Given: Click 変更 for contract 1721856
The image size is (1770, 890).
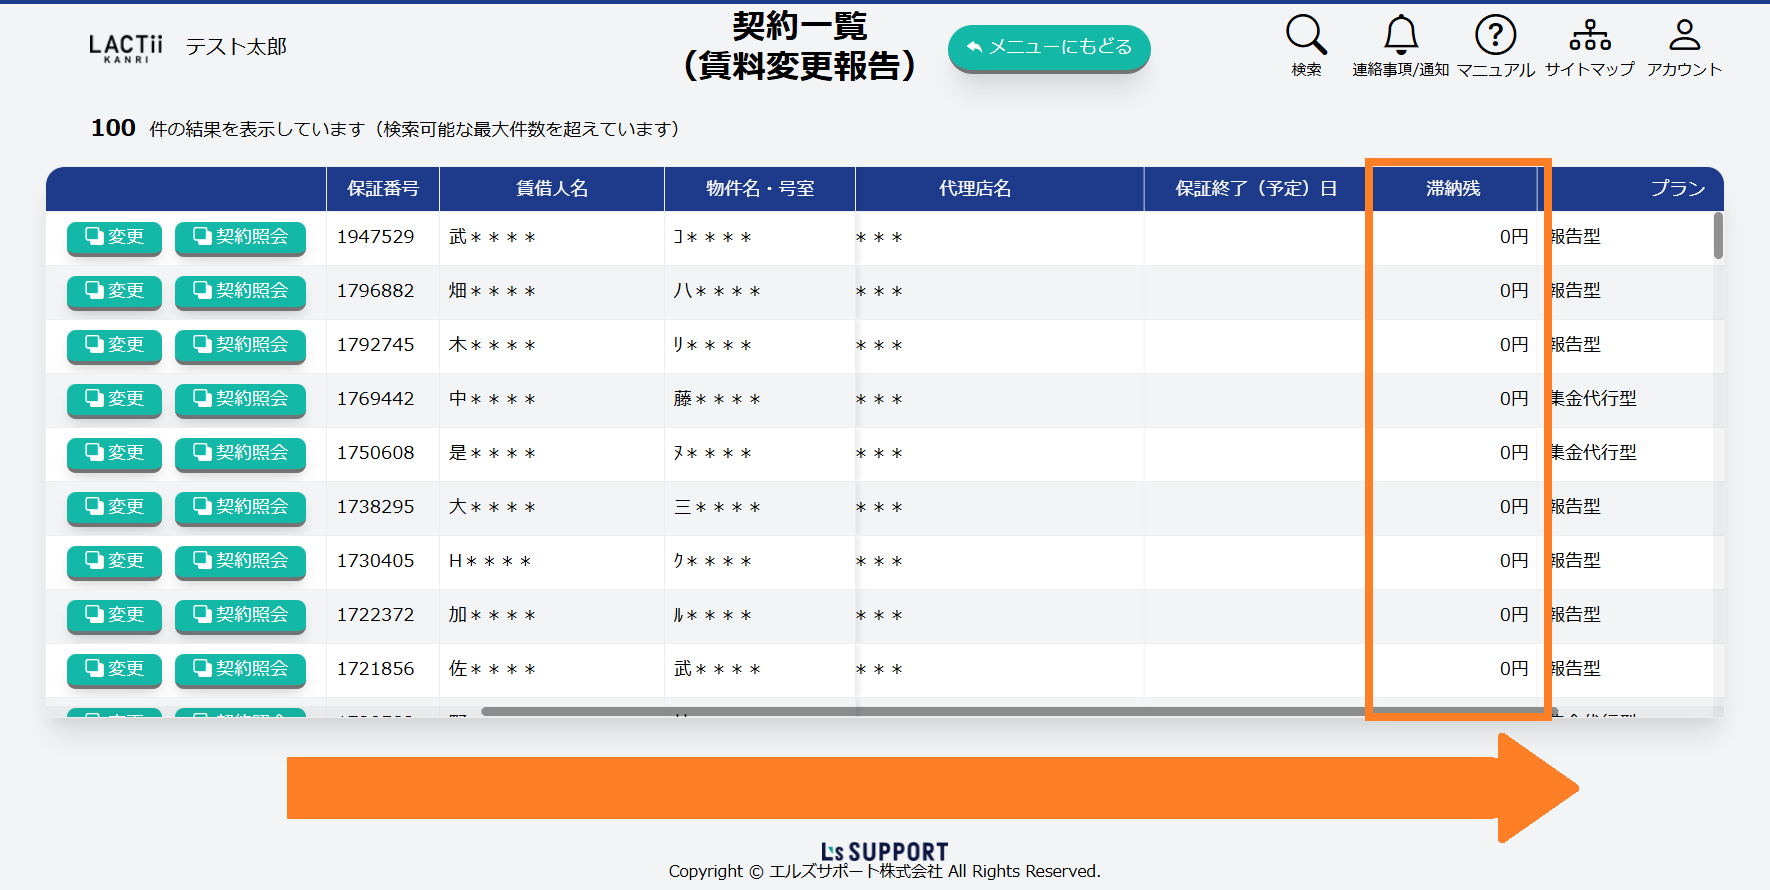Looking at the screenshot, I should tap(114, 669).
